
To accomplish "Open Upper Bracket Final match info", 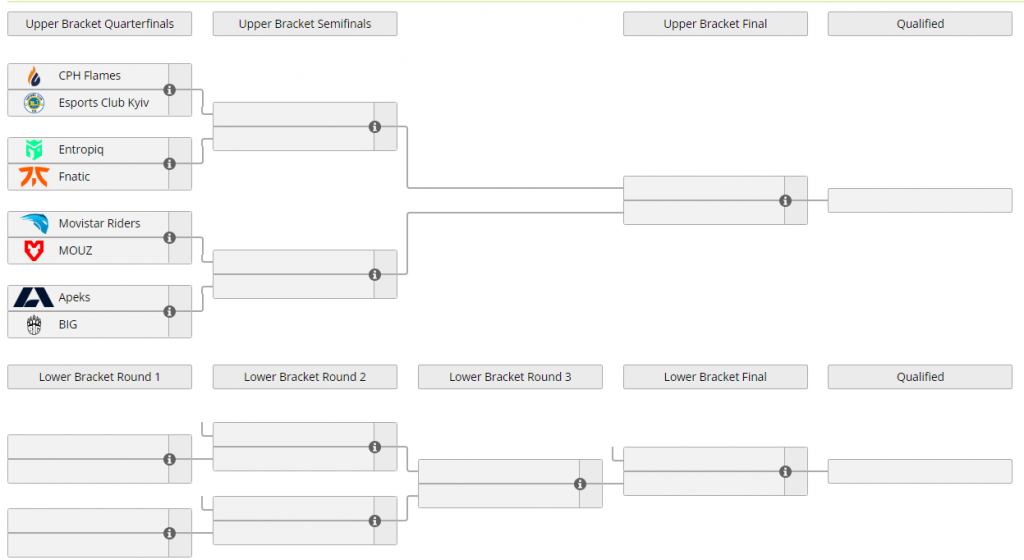I will click(x=786, y=201).
